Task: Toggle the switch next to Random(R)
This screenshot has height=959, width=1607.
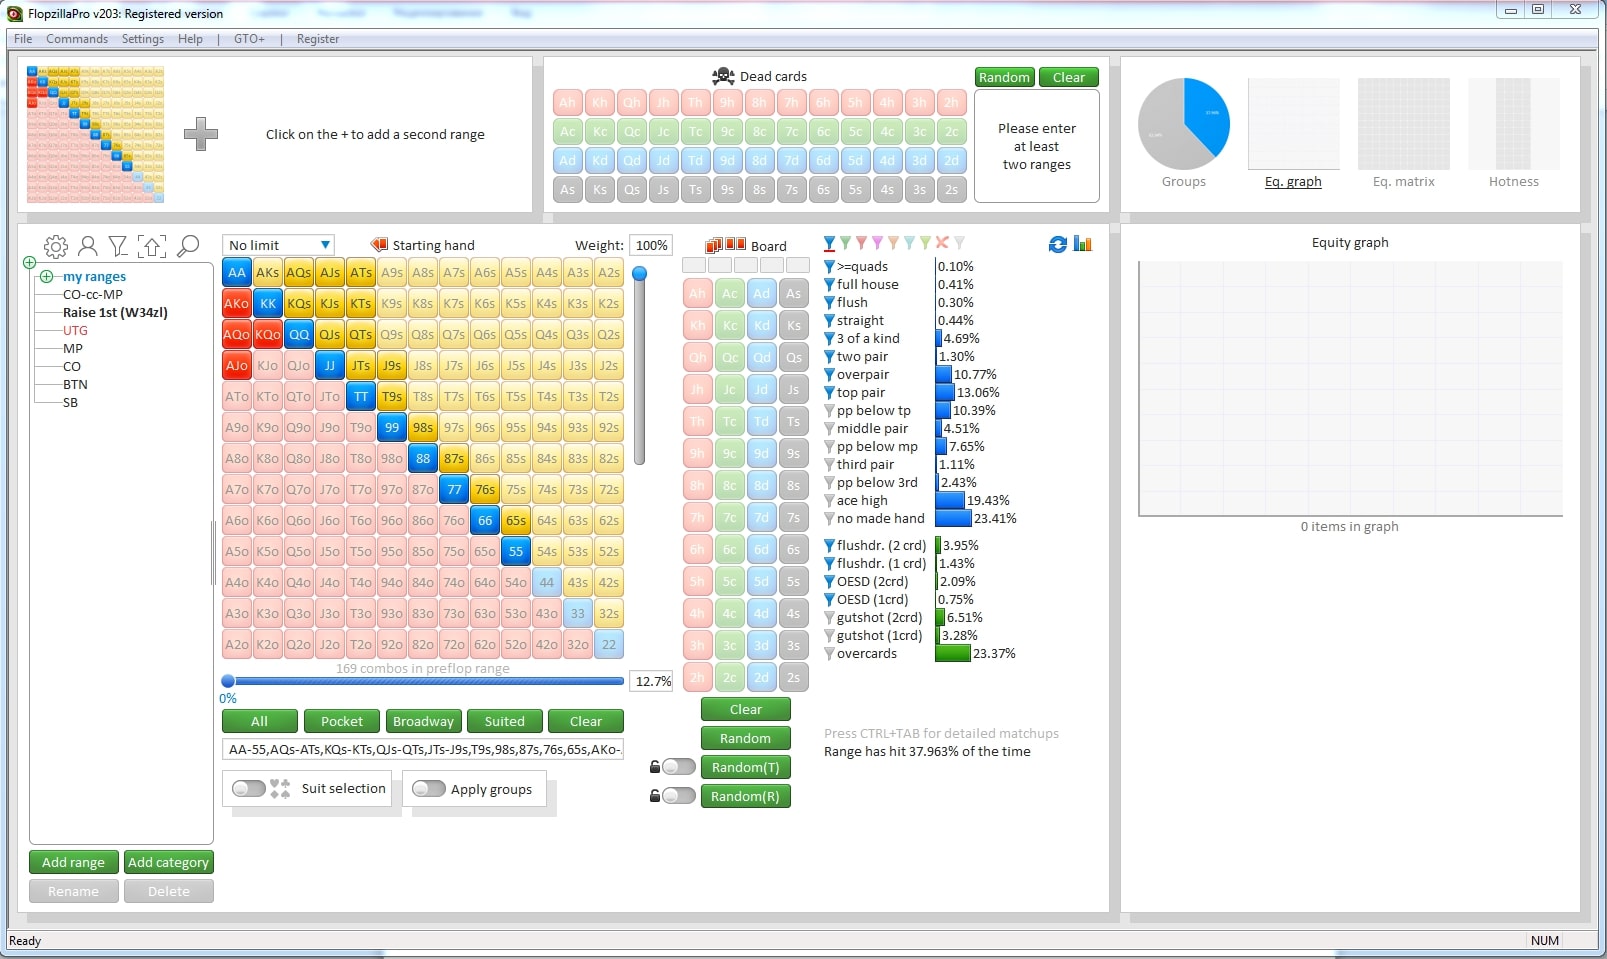Action: pos(679,796)
